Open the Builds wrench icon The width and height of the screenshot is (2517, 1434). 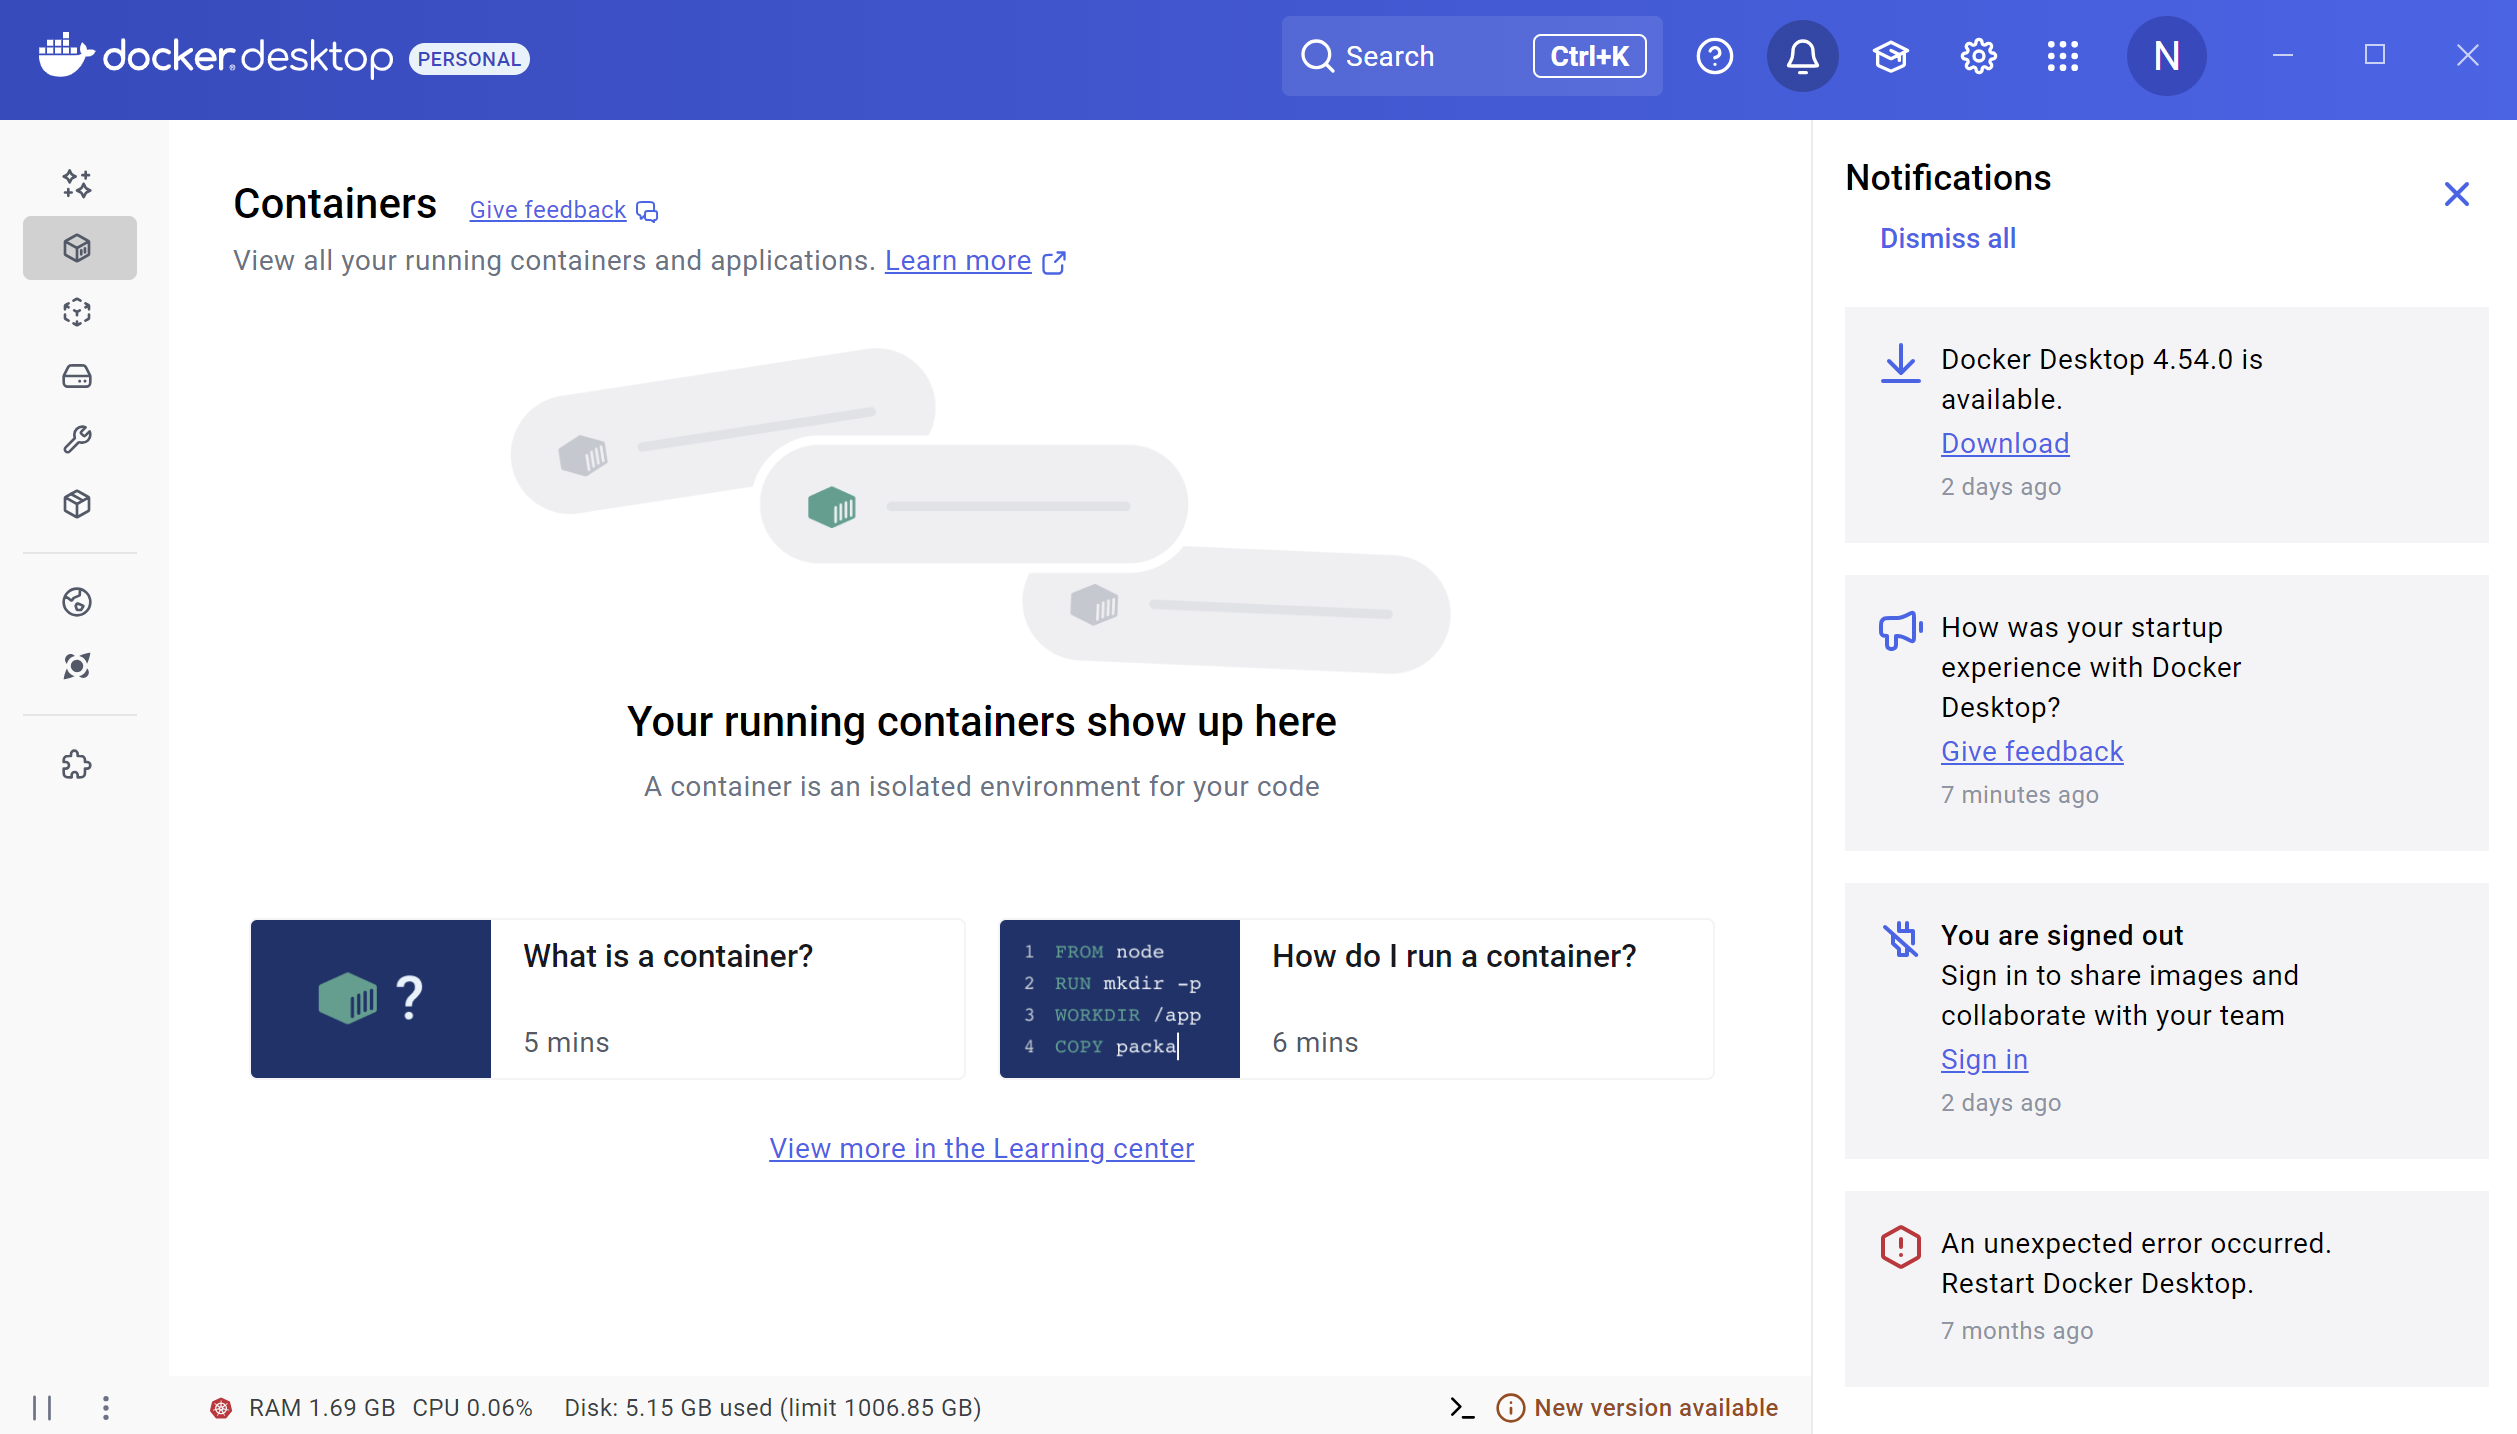pos(77,440)
